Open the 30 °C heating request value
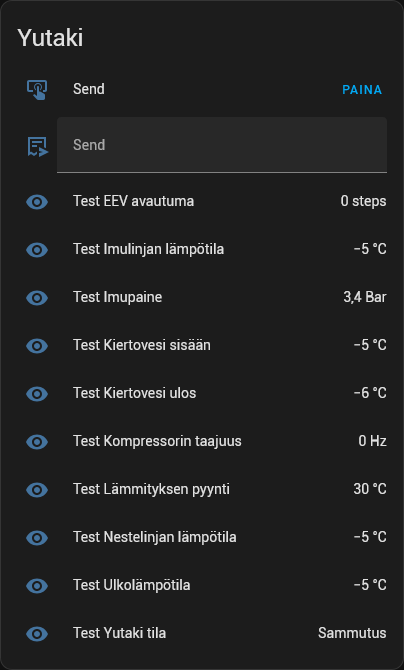Viewport: 404px width, 670px height. [x=370, y=489]
